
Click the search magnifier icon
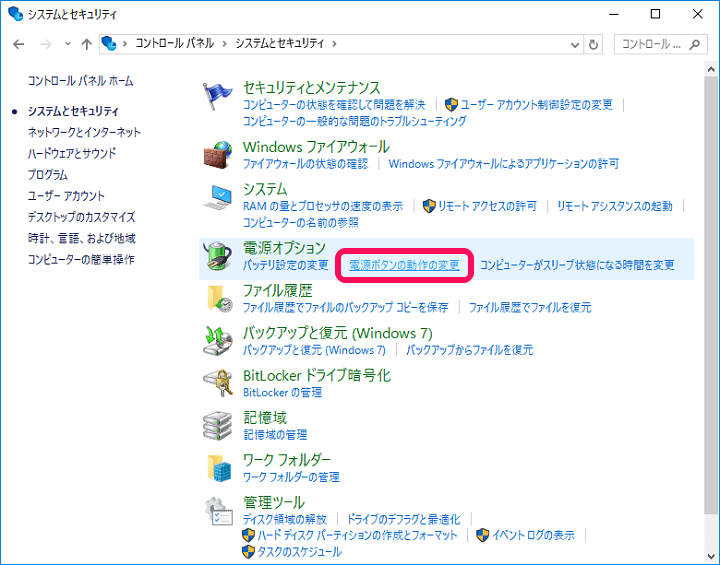pyautogui.click(x=695, y=44)
